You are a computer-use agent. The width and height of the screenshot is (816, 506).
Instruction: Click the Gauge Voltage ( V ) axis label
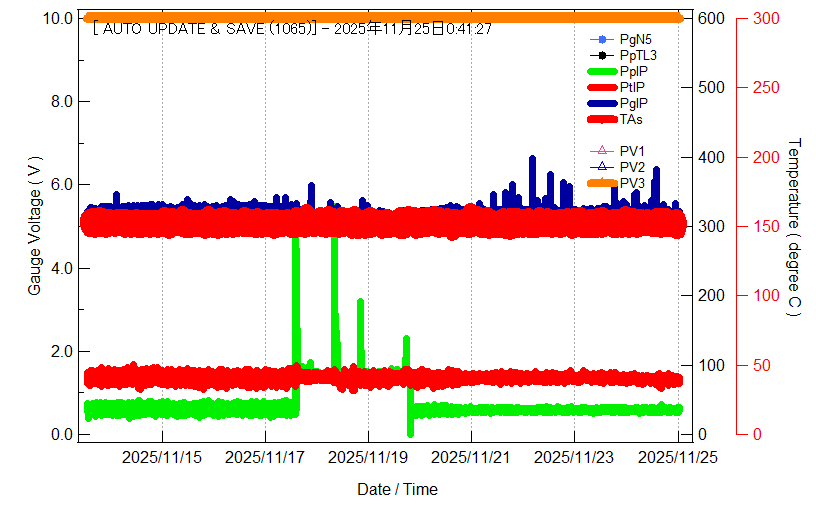[35, 226]
